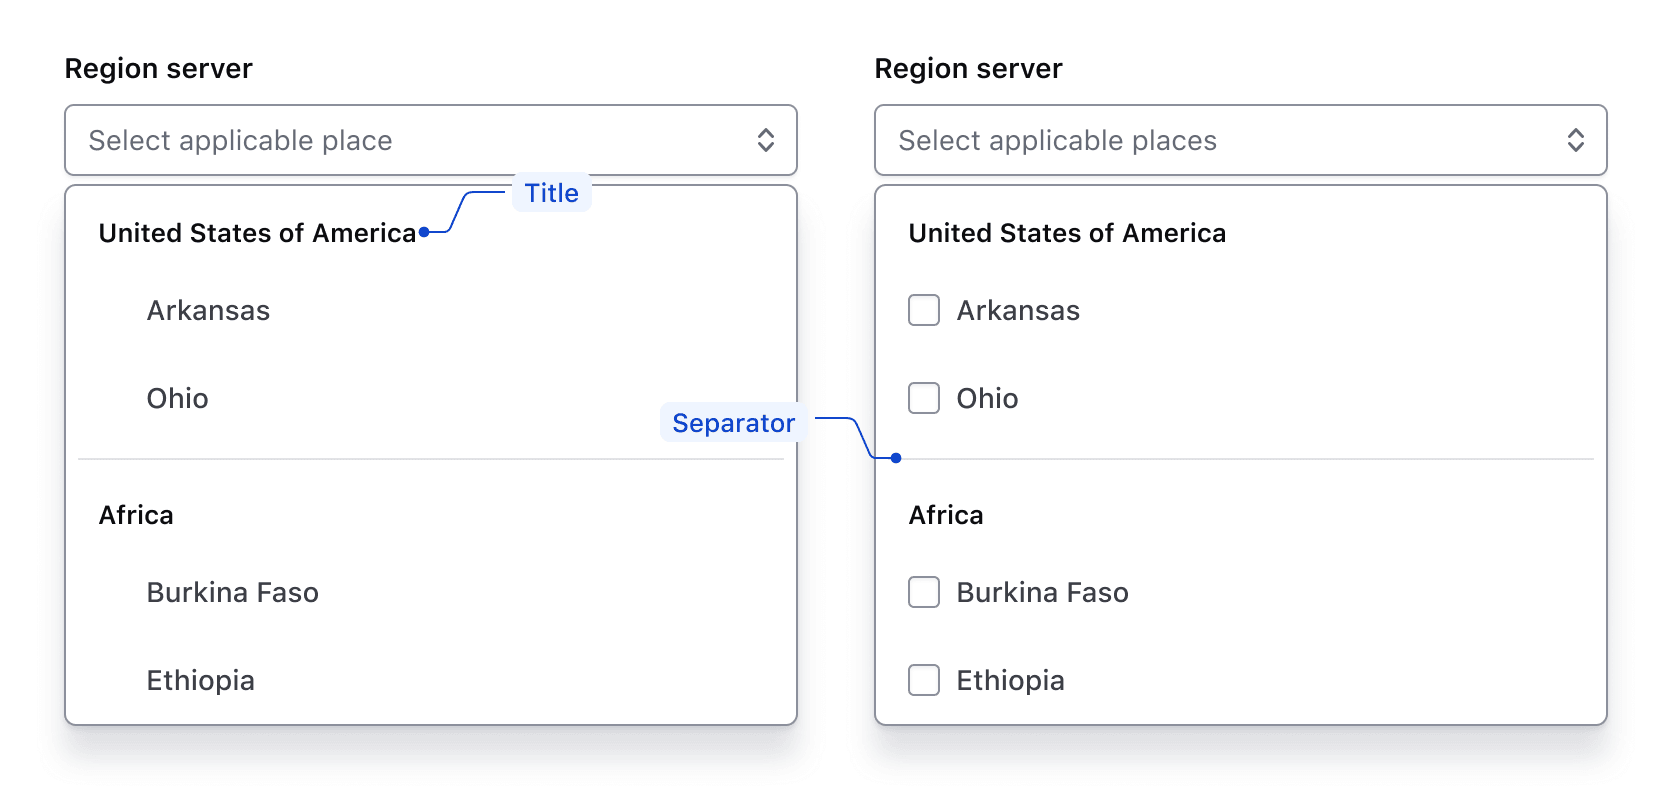This screenshot has width=1672, height=786.
Task: Click the Africa group heading in right list
Action: [946, 515]
